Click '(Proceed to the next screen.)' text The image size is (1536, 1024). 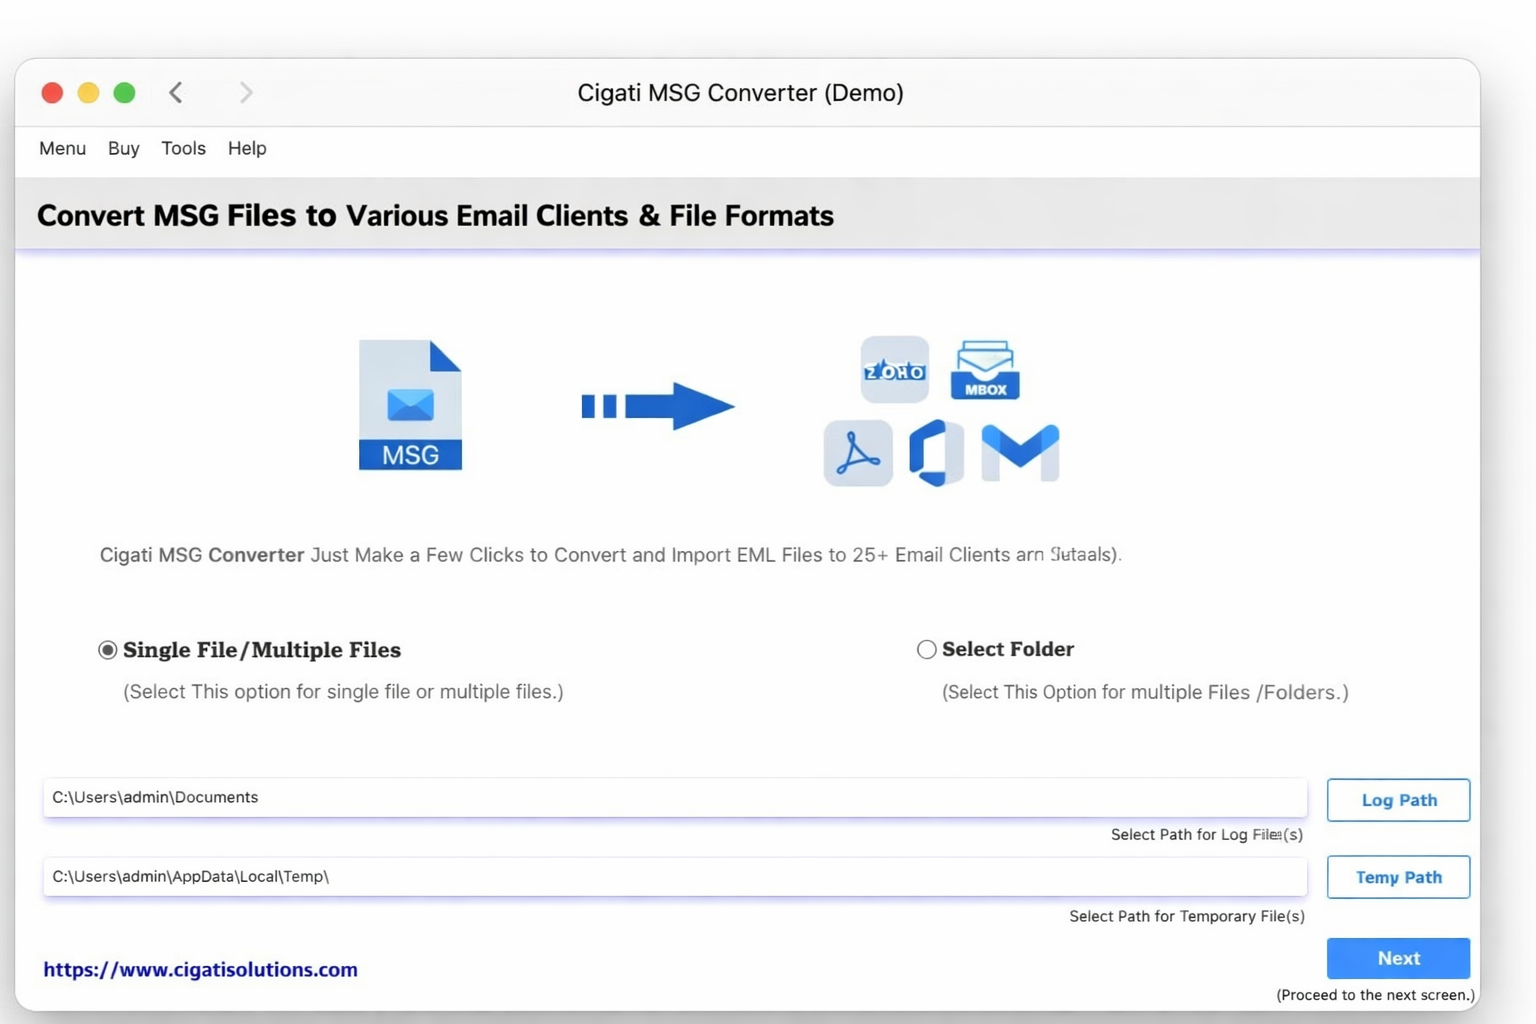1375,995
